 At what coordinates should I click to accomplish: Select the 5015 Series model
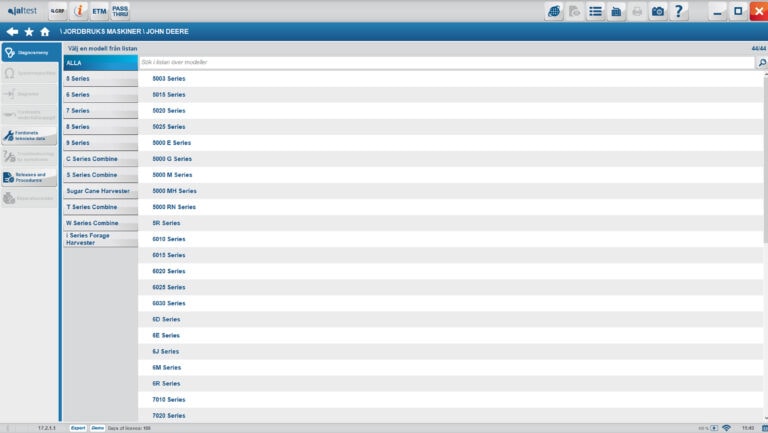pyautogui.click(x=451, y=95)
